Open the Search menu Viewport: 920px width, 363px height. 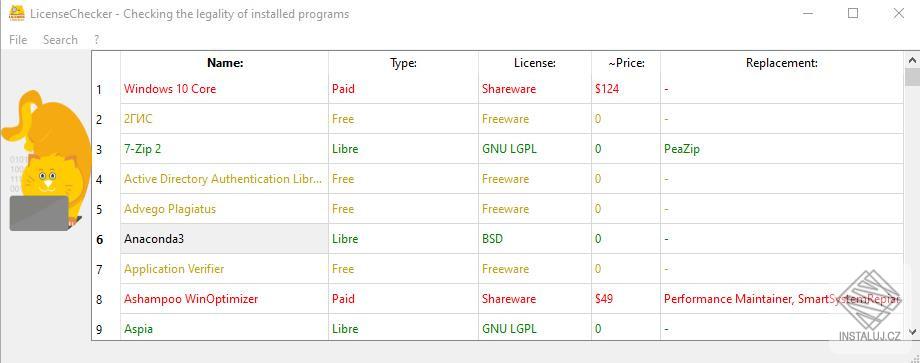click(60, 40)
